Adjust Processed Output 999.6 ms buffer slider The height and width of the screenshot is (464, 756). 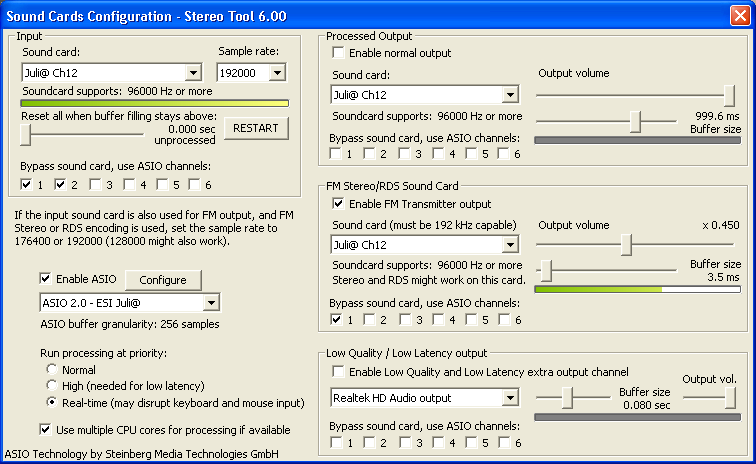click(636, 122)
